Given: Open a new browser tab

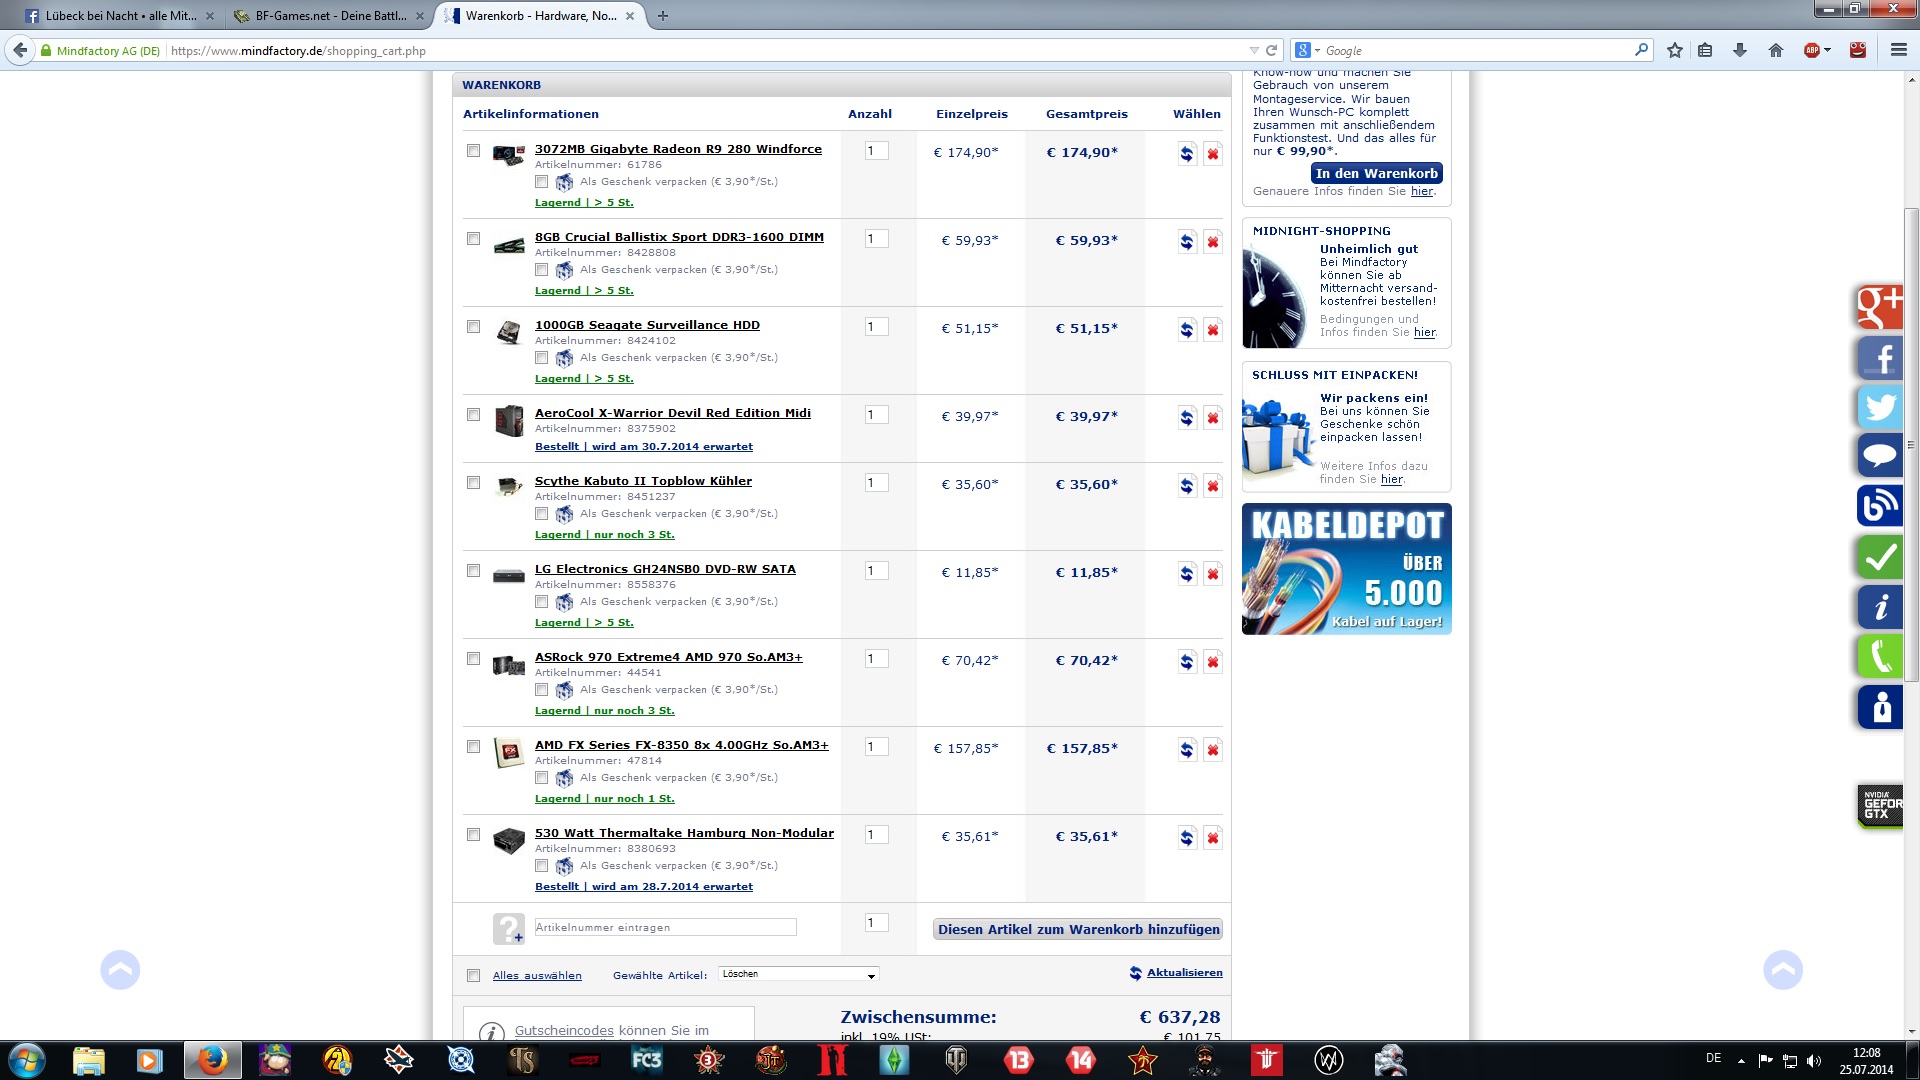Looking at the screenshot, I should click(663, 15).
